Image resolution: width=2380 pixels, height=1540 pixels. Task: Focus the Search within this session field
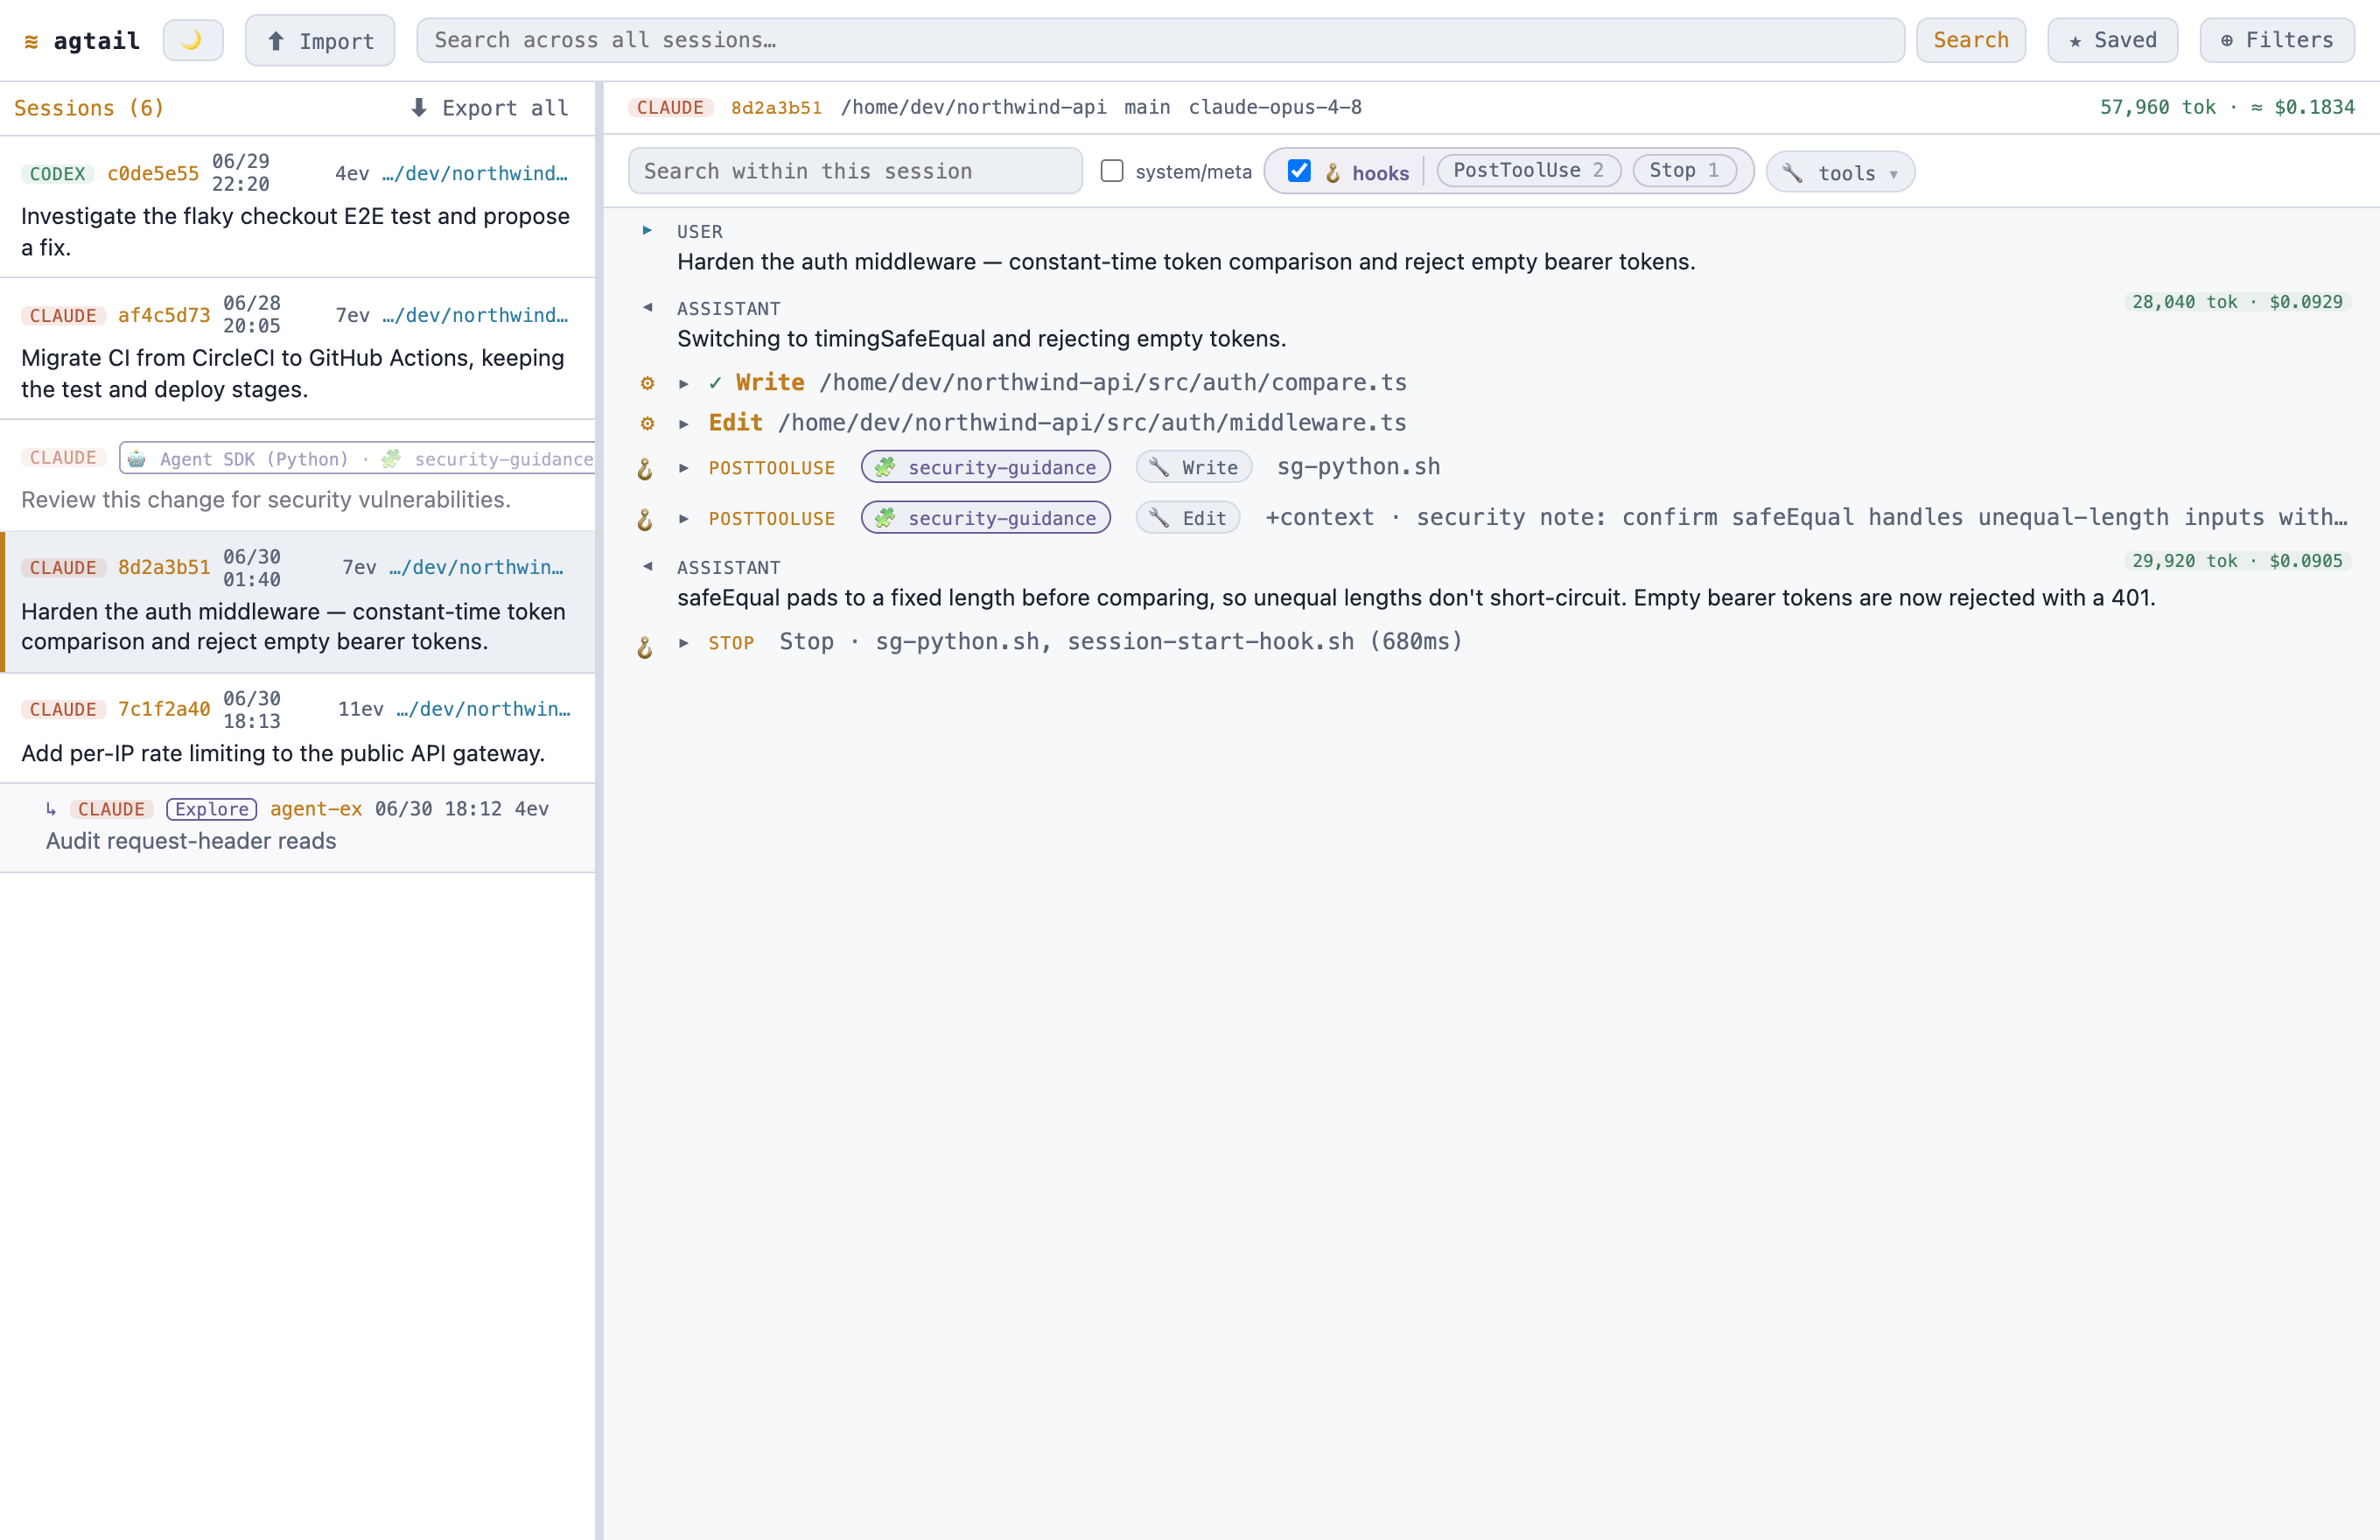[855, 171]
